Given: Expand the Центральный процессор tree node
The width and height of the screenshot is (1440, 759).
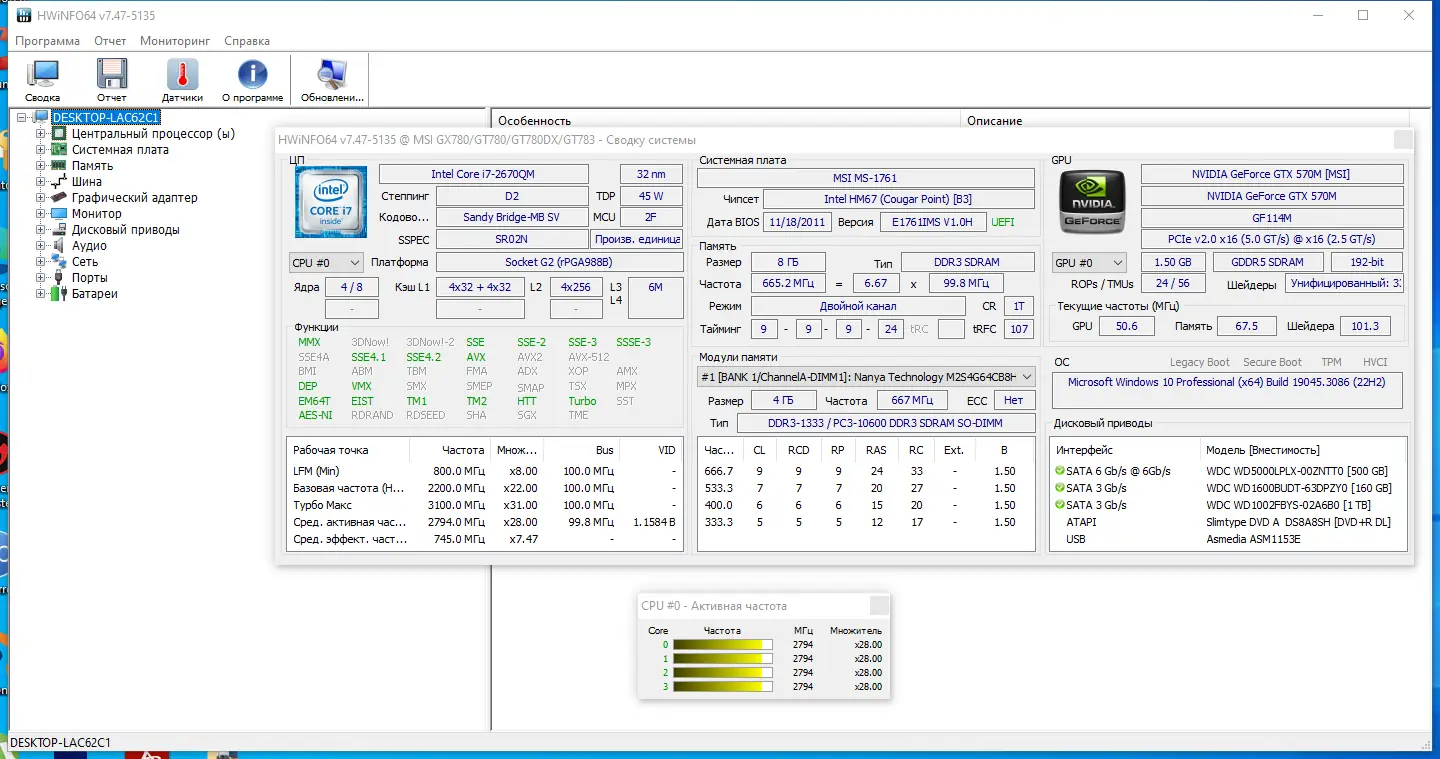Looking at the screenshot, I should [41, 134].
